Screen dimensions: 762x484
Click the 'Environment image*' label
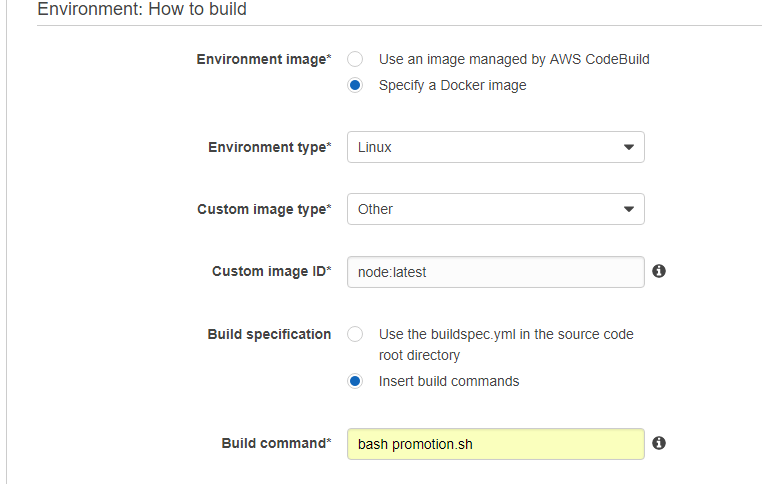click(264, 59)
